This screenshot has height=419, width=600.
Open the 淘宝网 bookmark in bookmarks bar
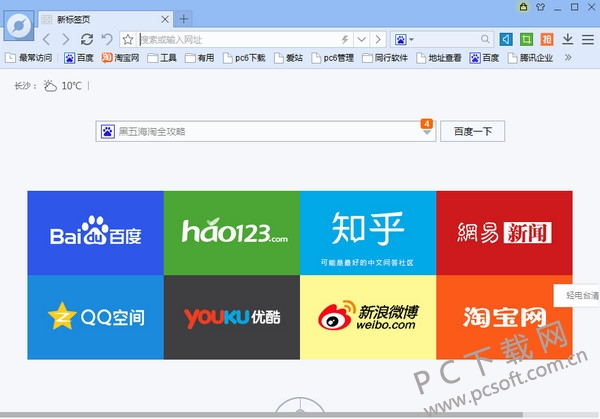coord(119,58)
